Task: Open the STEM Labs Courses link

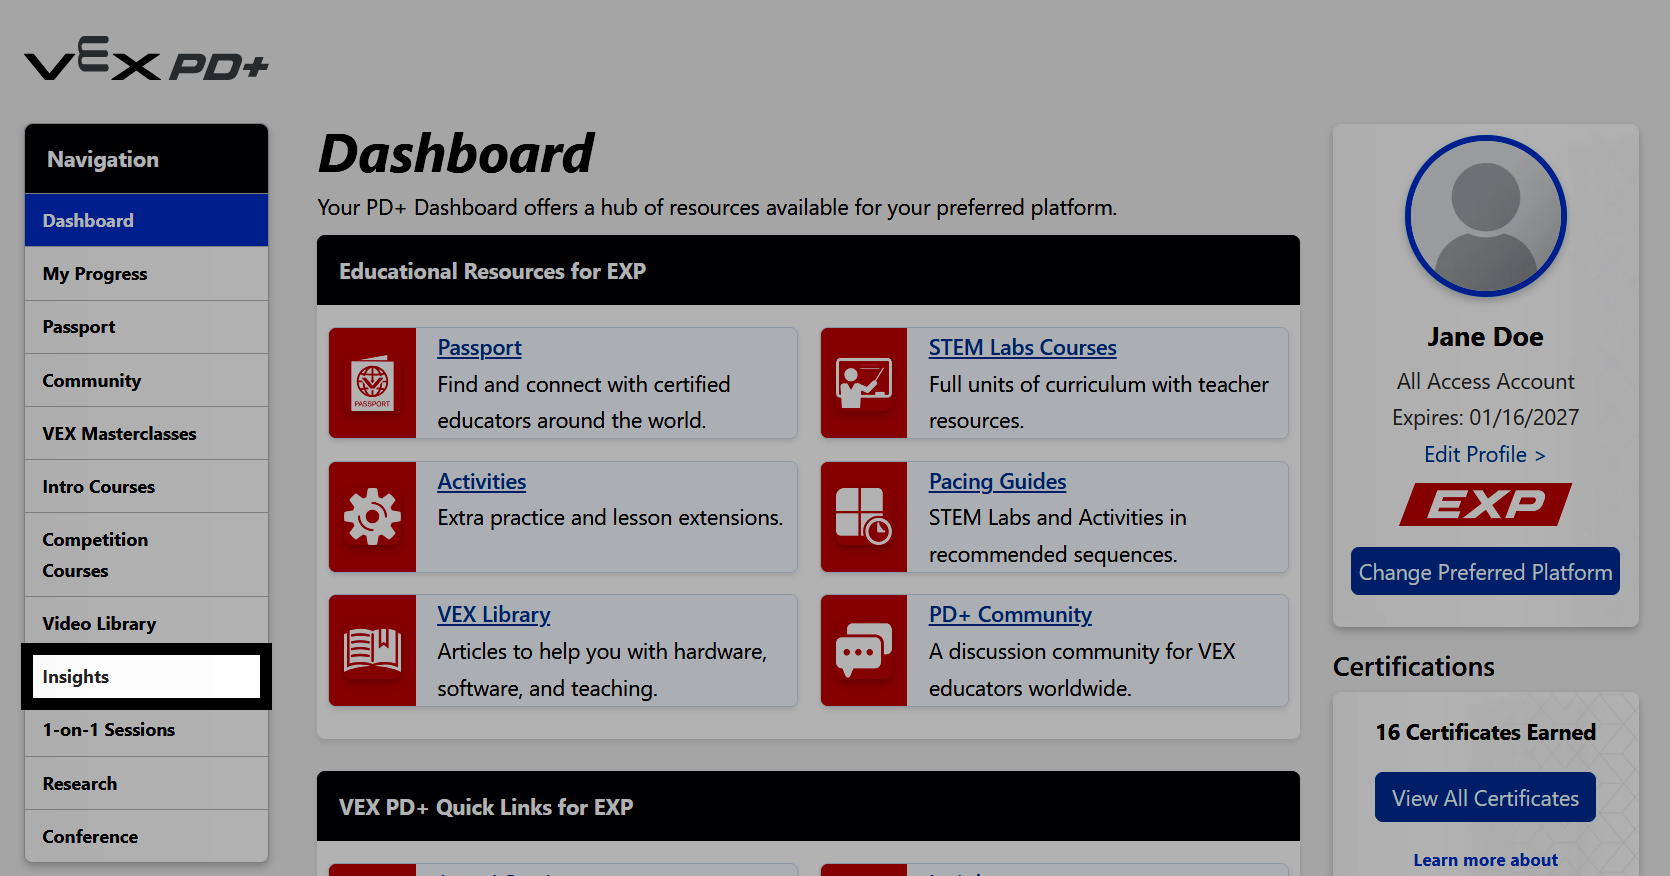Action: coord(1022,348)
